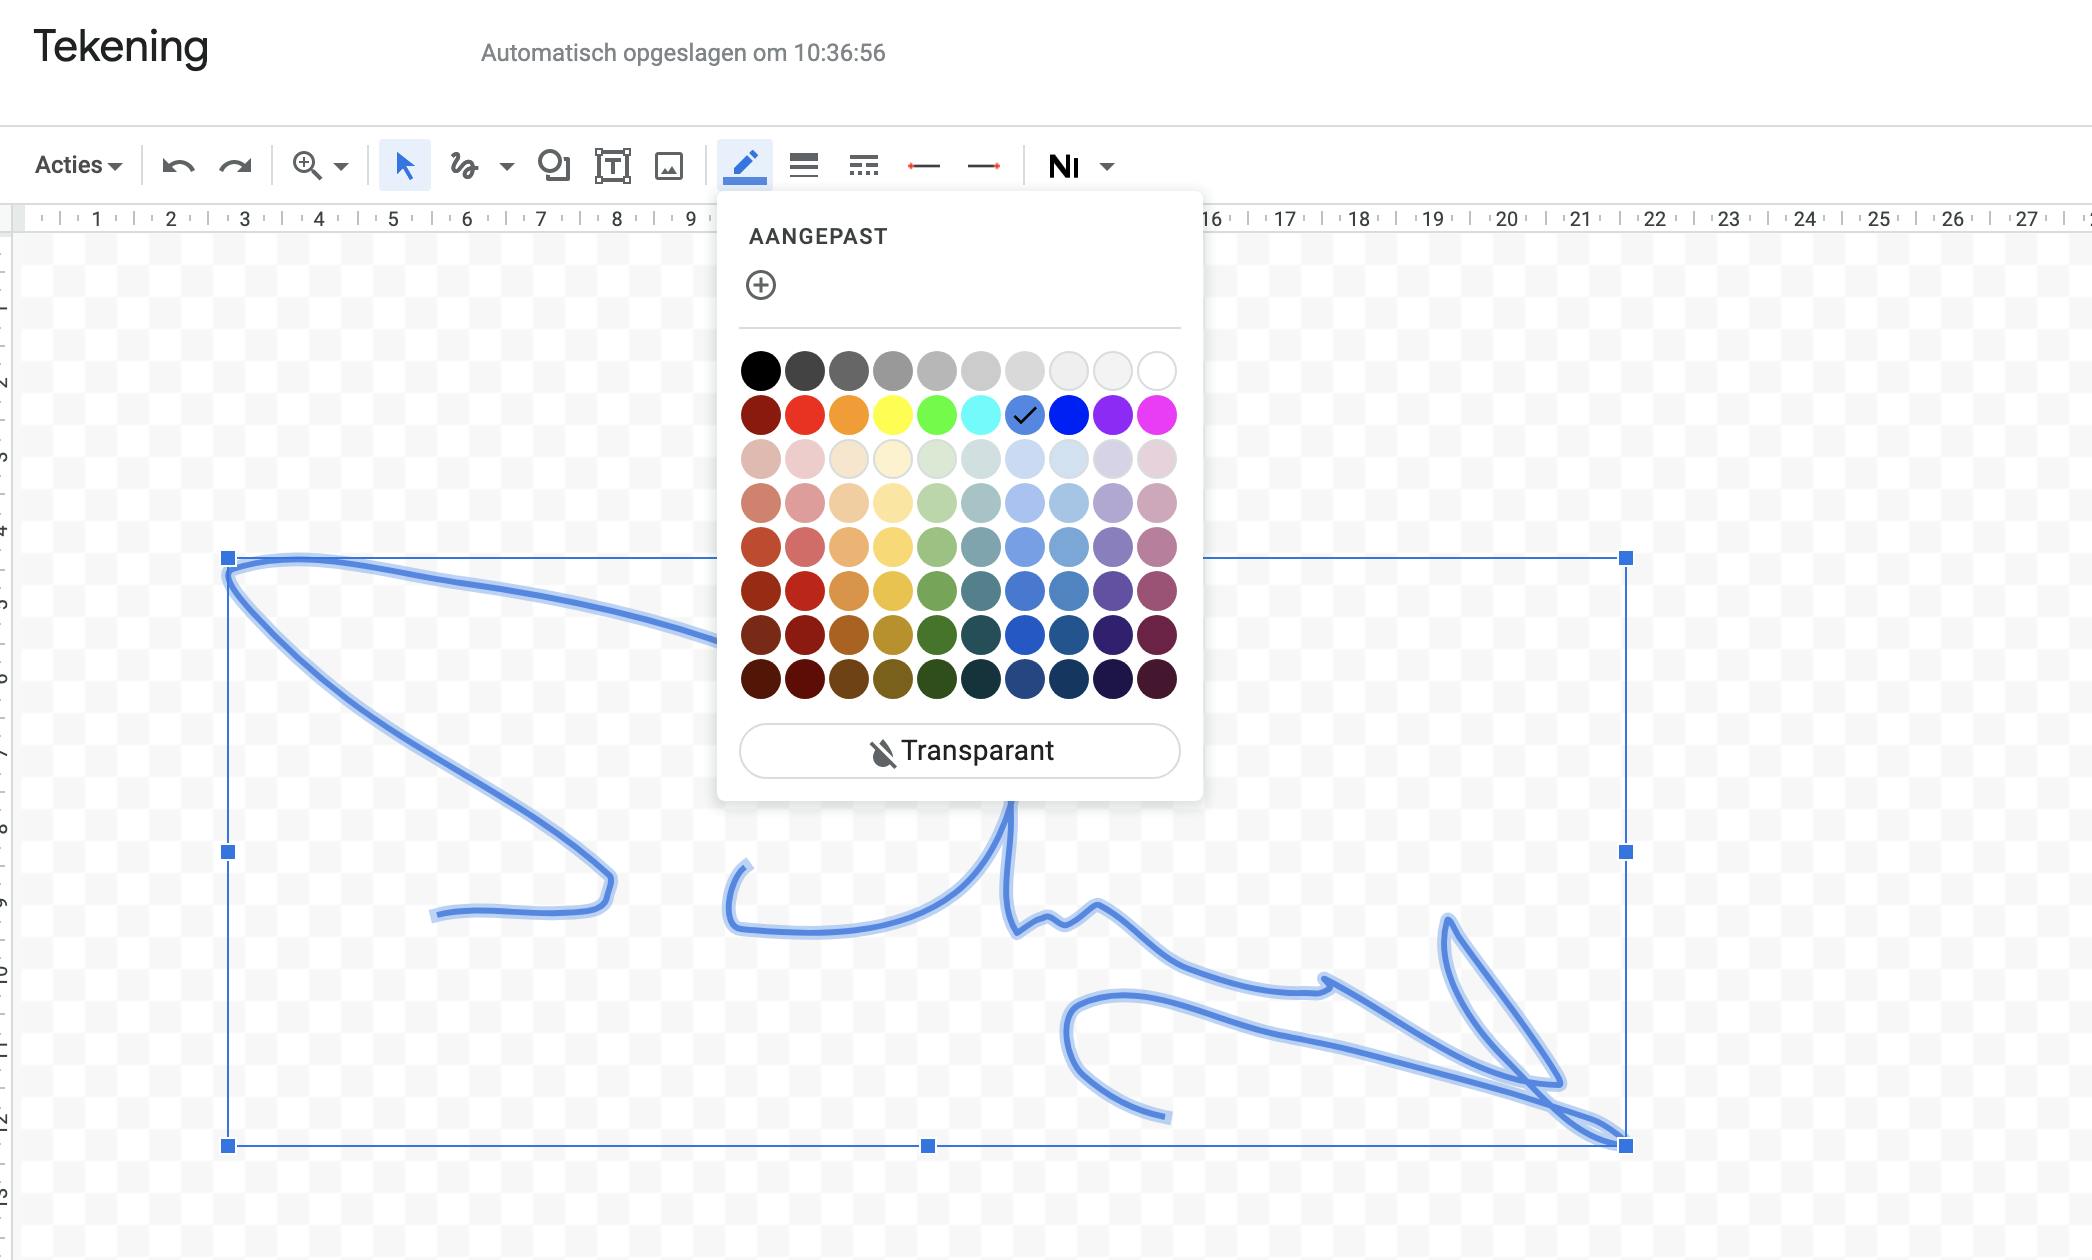Image resolution: width=2092 pixels, height=1260 pixels.
Task: Open the Word Art dropdown arrow
Action: coord(1107,167)
